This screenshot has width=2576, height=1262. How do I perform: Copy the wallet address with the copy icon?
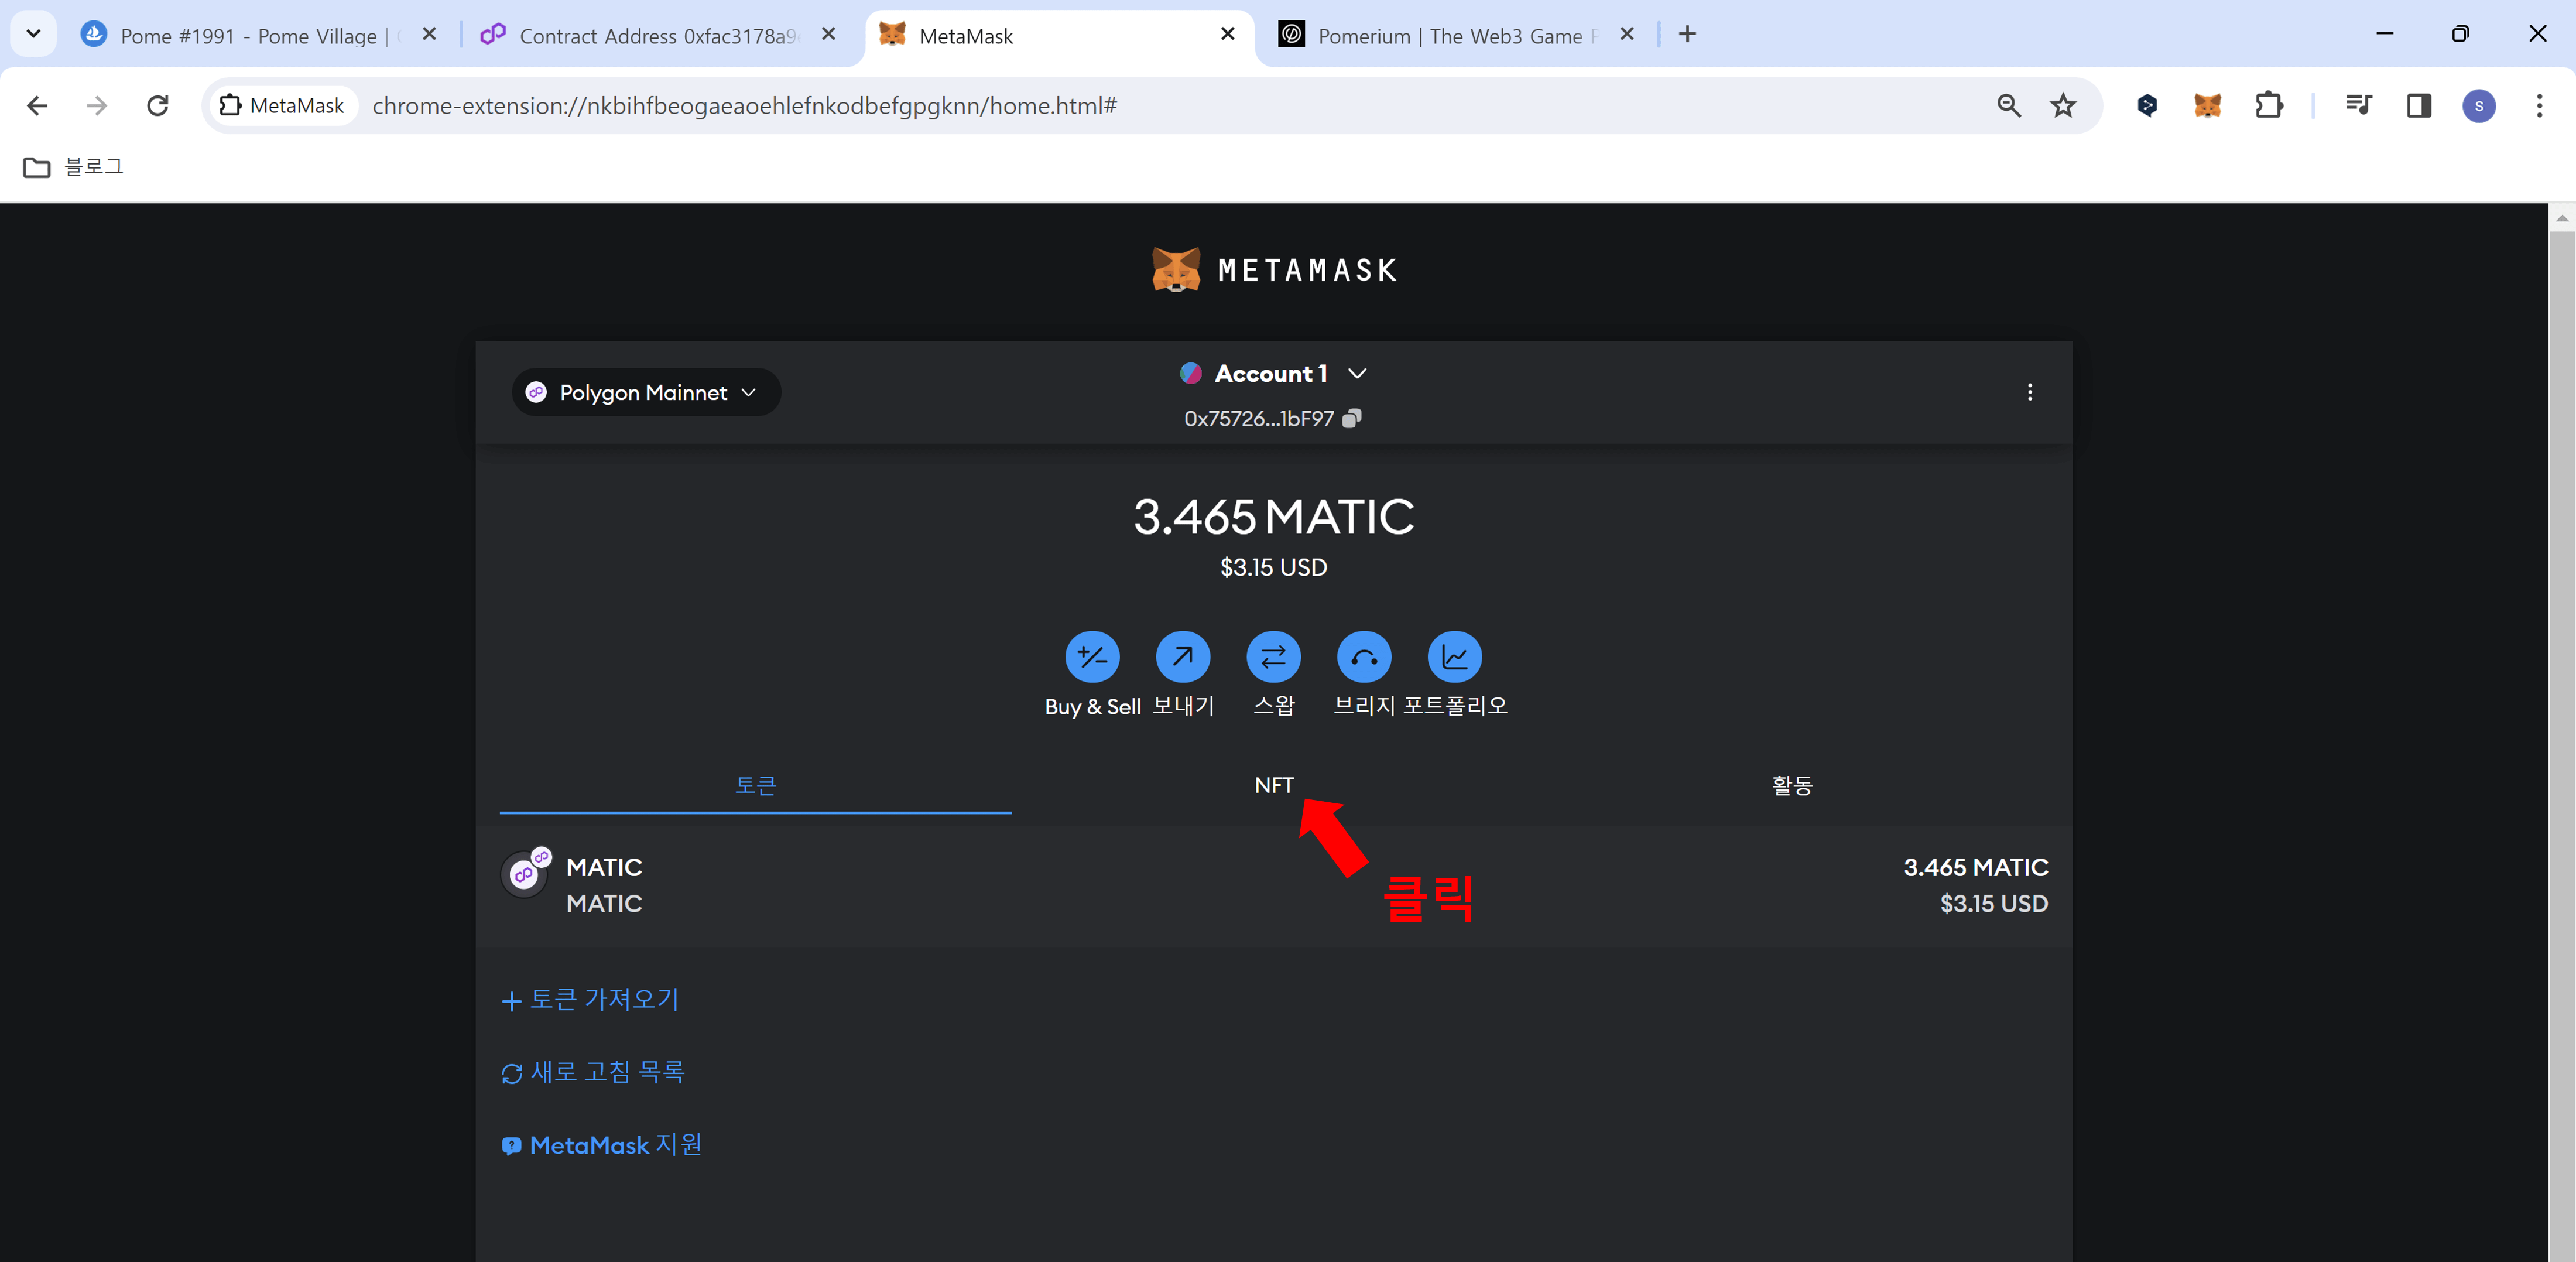(x=1352, y=418)
